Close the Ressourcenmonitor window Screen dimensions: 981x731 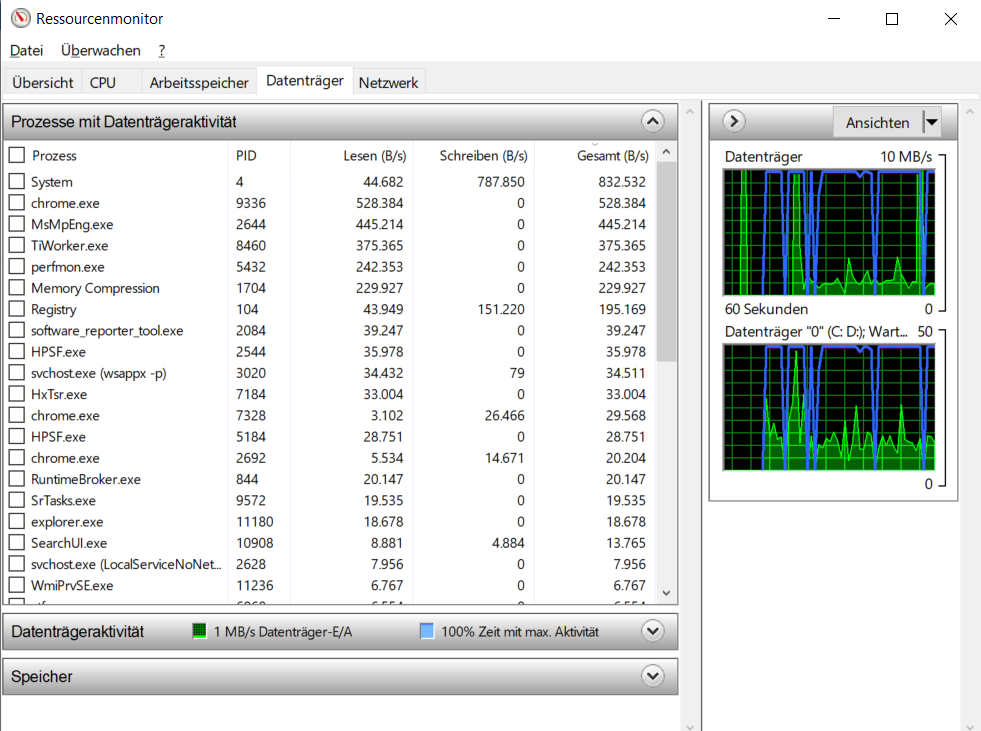click(x=950, y=19)
